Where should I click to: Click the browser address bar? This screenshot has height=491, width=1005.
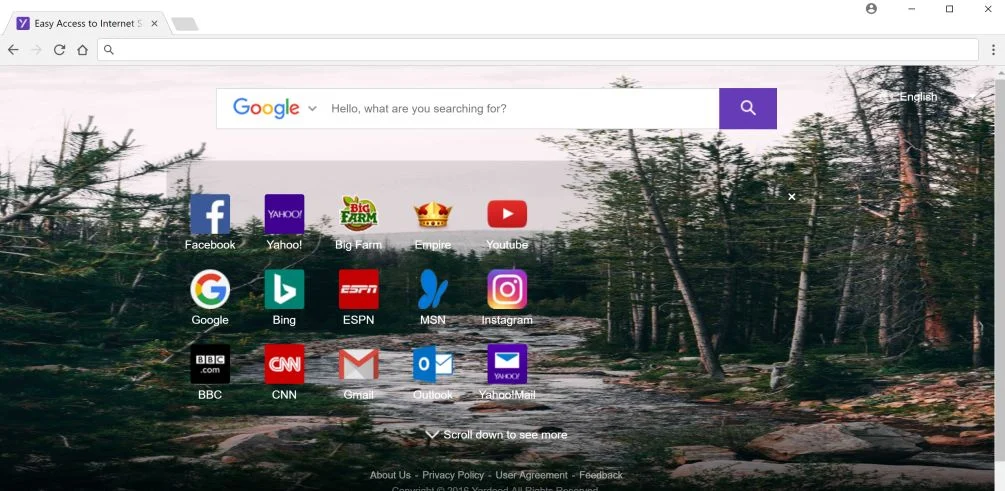click(538, 50)
